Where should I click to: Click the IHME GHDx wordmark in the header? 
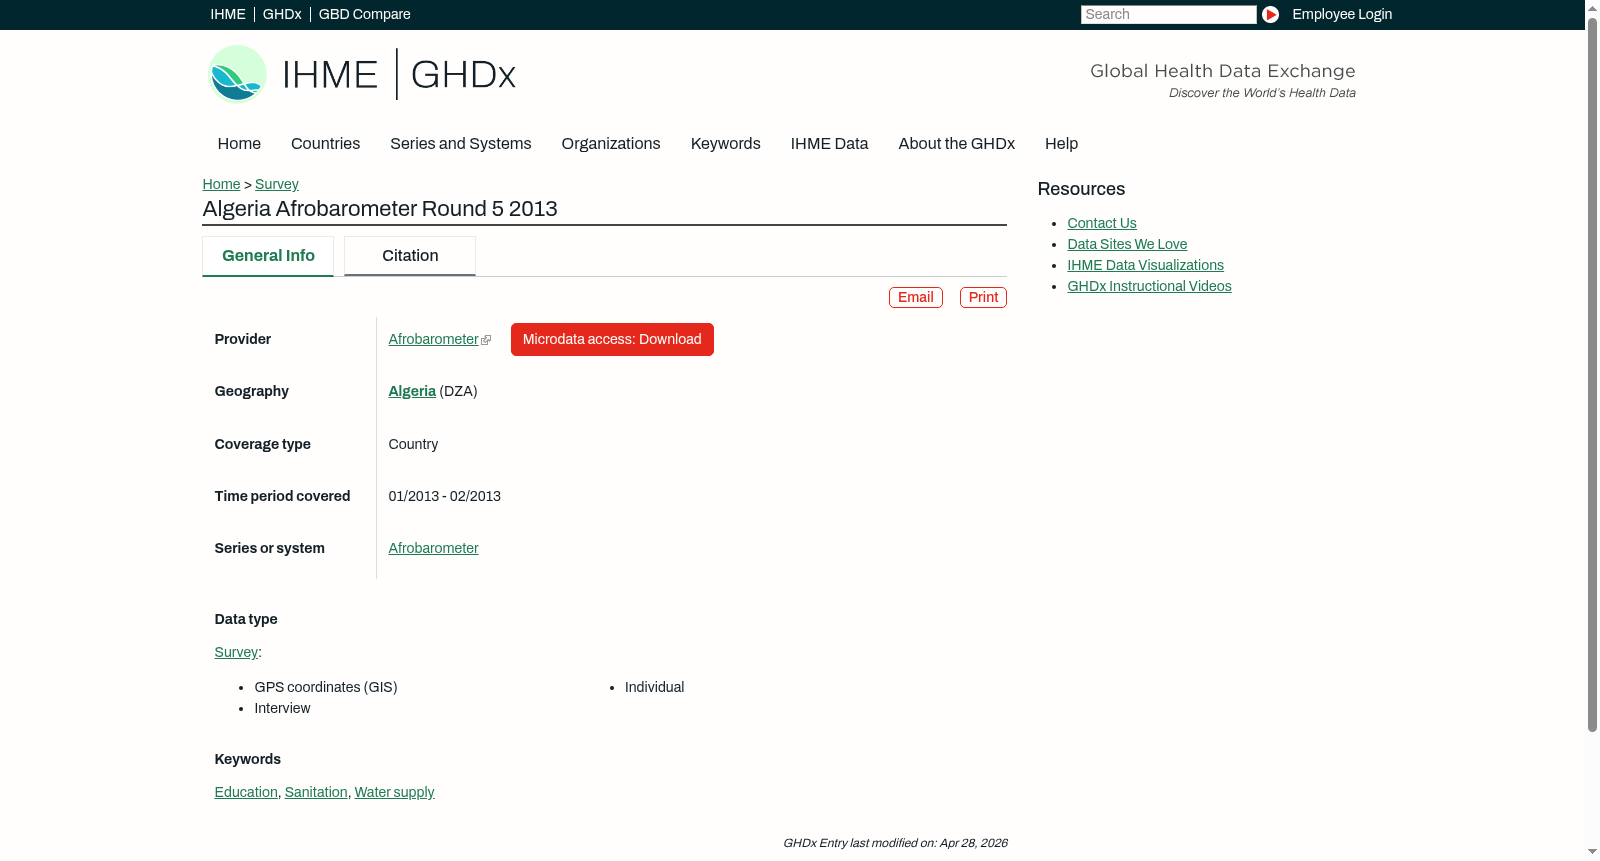tap(399, 74)
